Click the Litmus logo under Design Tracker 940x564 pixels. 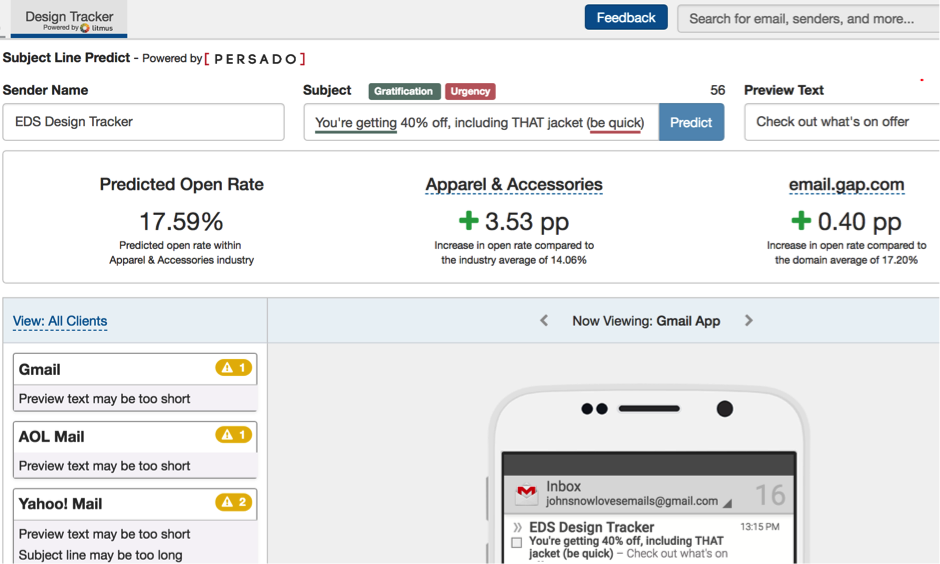pos(97,28)
